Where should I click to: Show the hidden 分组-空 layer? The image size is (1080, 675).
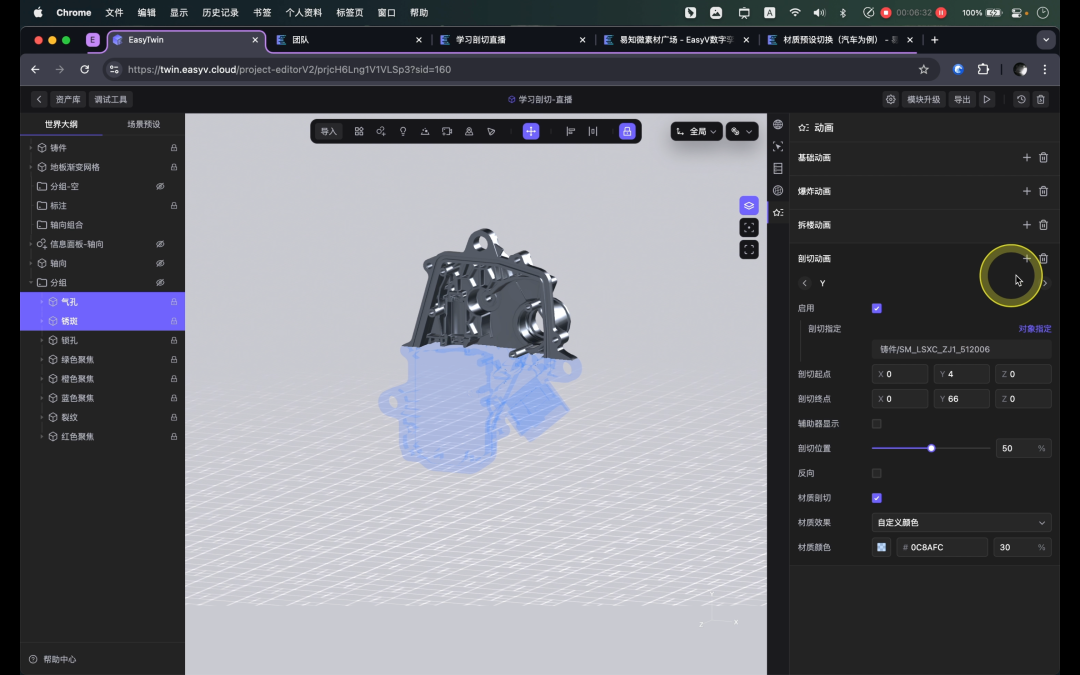[x=160, y=187]
